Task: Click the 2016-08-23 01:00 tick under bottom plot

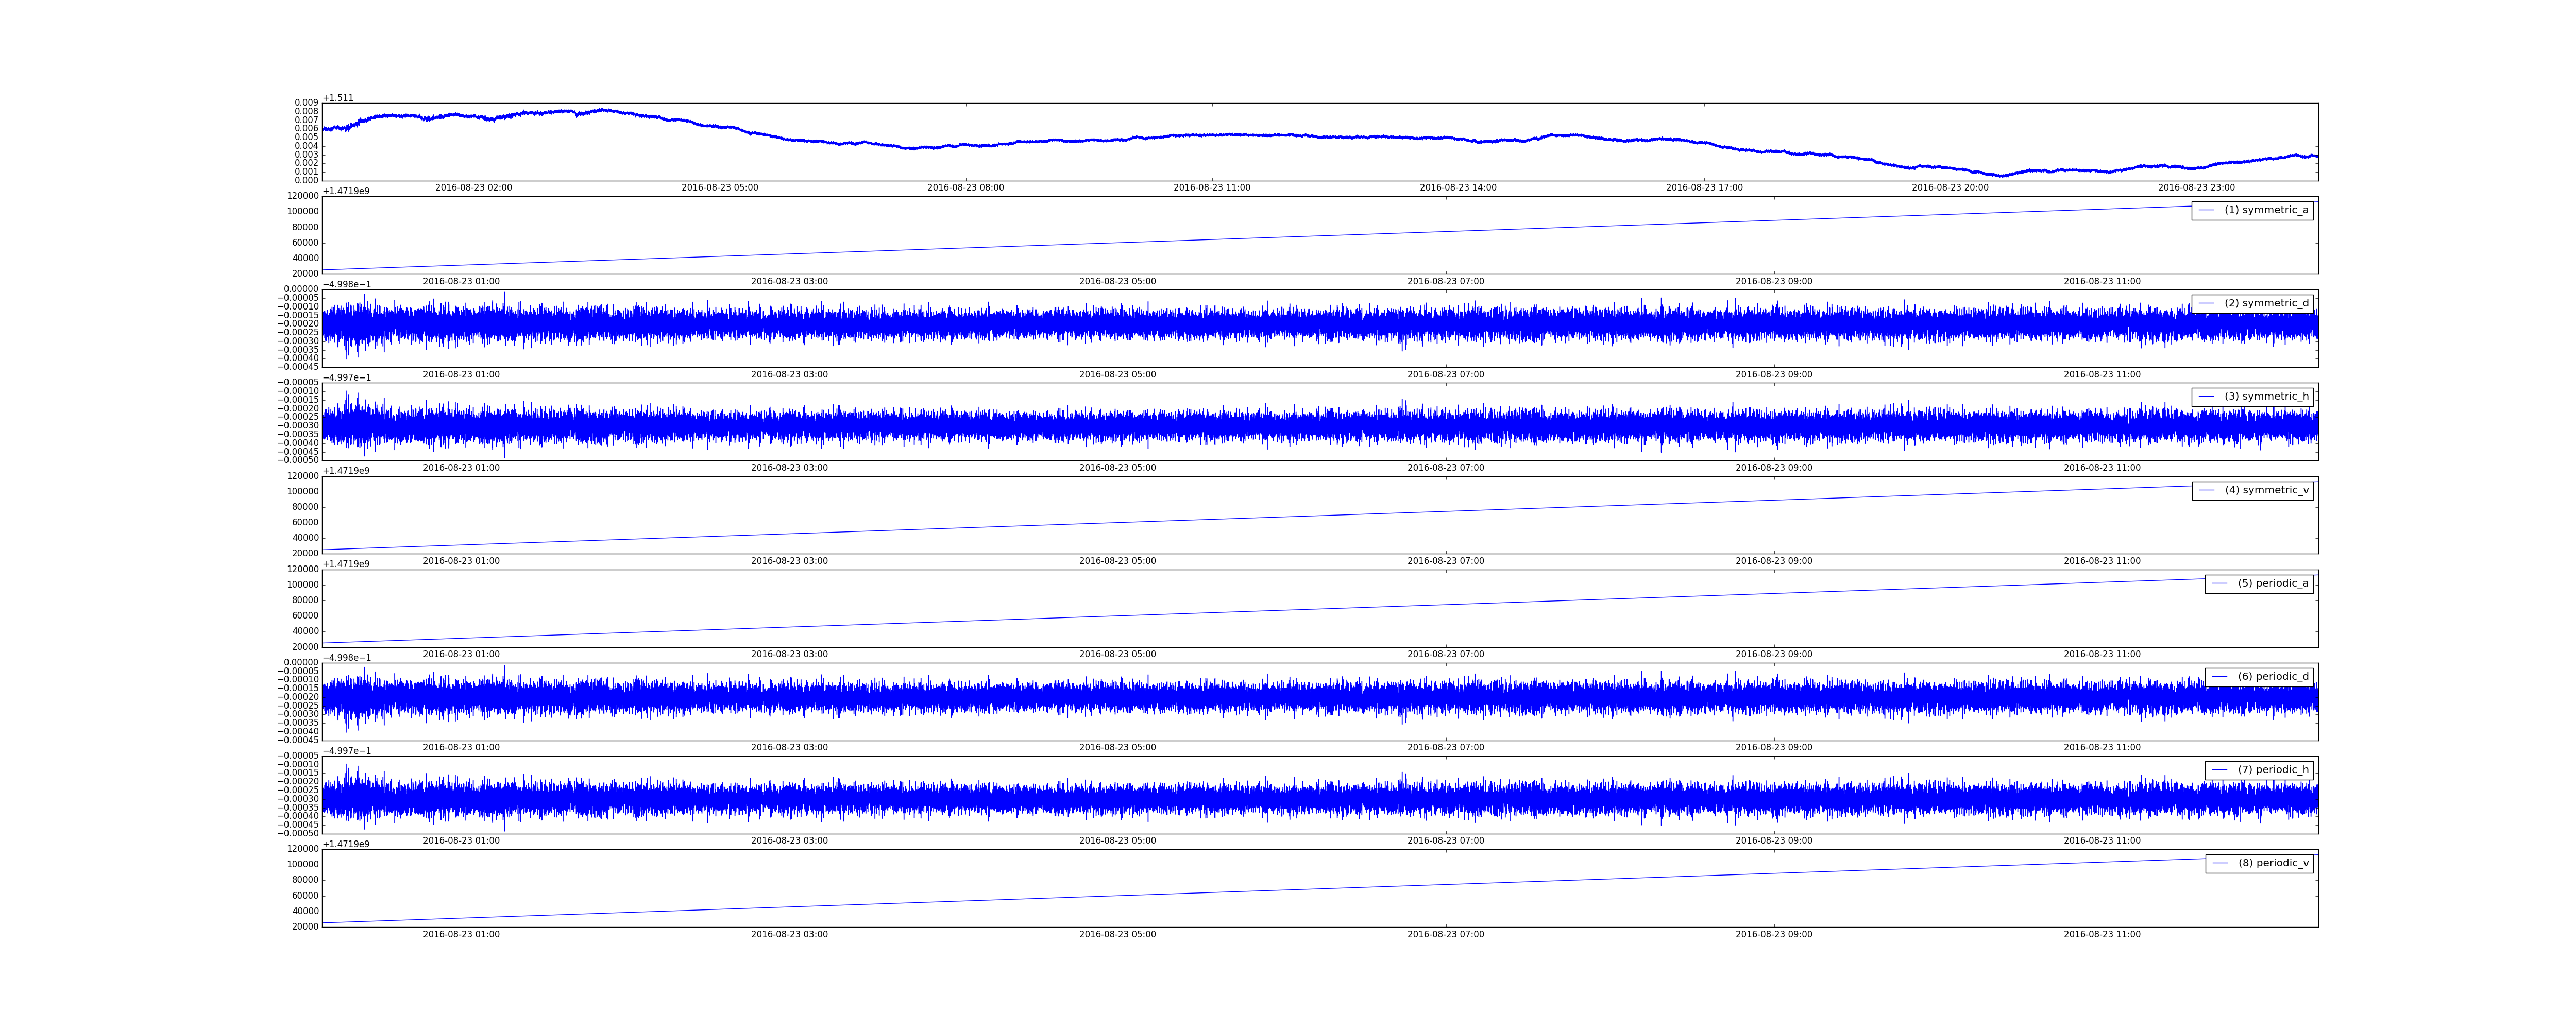Action: coord(461,934)
